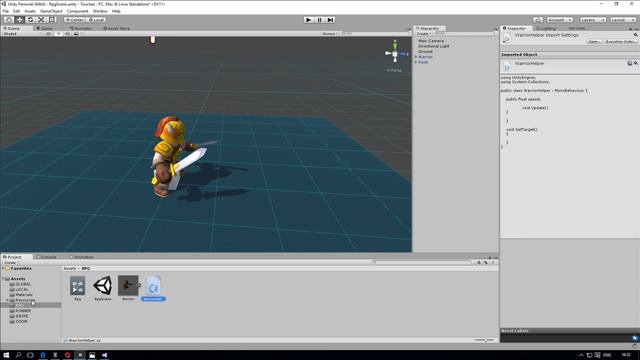640x360 pixels.
Task: Open scene effects image dropdown
Action: point(77,34)
